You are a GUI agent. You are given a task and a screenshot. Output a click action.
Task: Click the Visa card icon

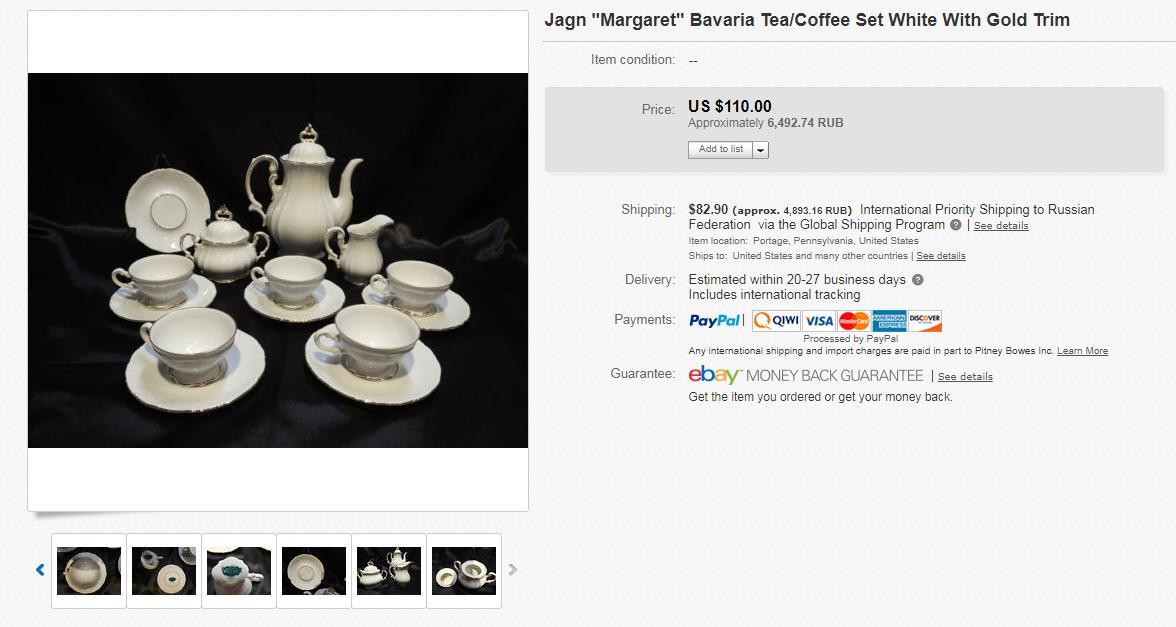tap(818, 321)
